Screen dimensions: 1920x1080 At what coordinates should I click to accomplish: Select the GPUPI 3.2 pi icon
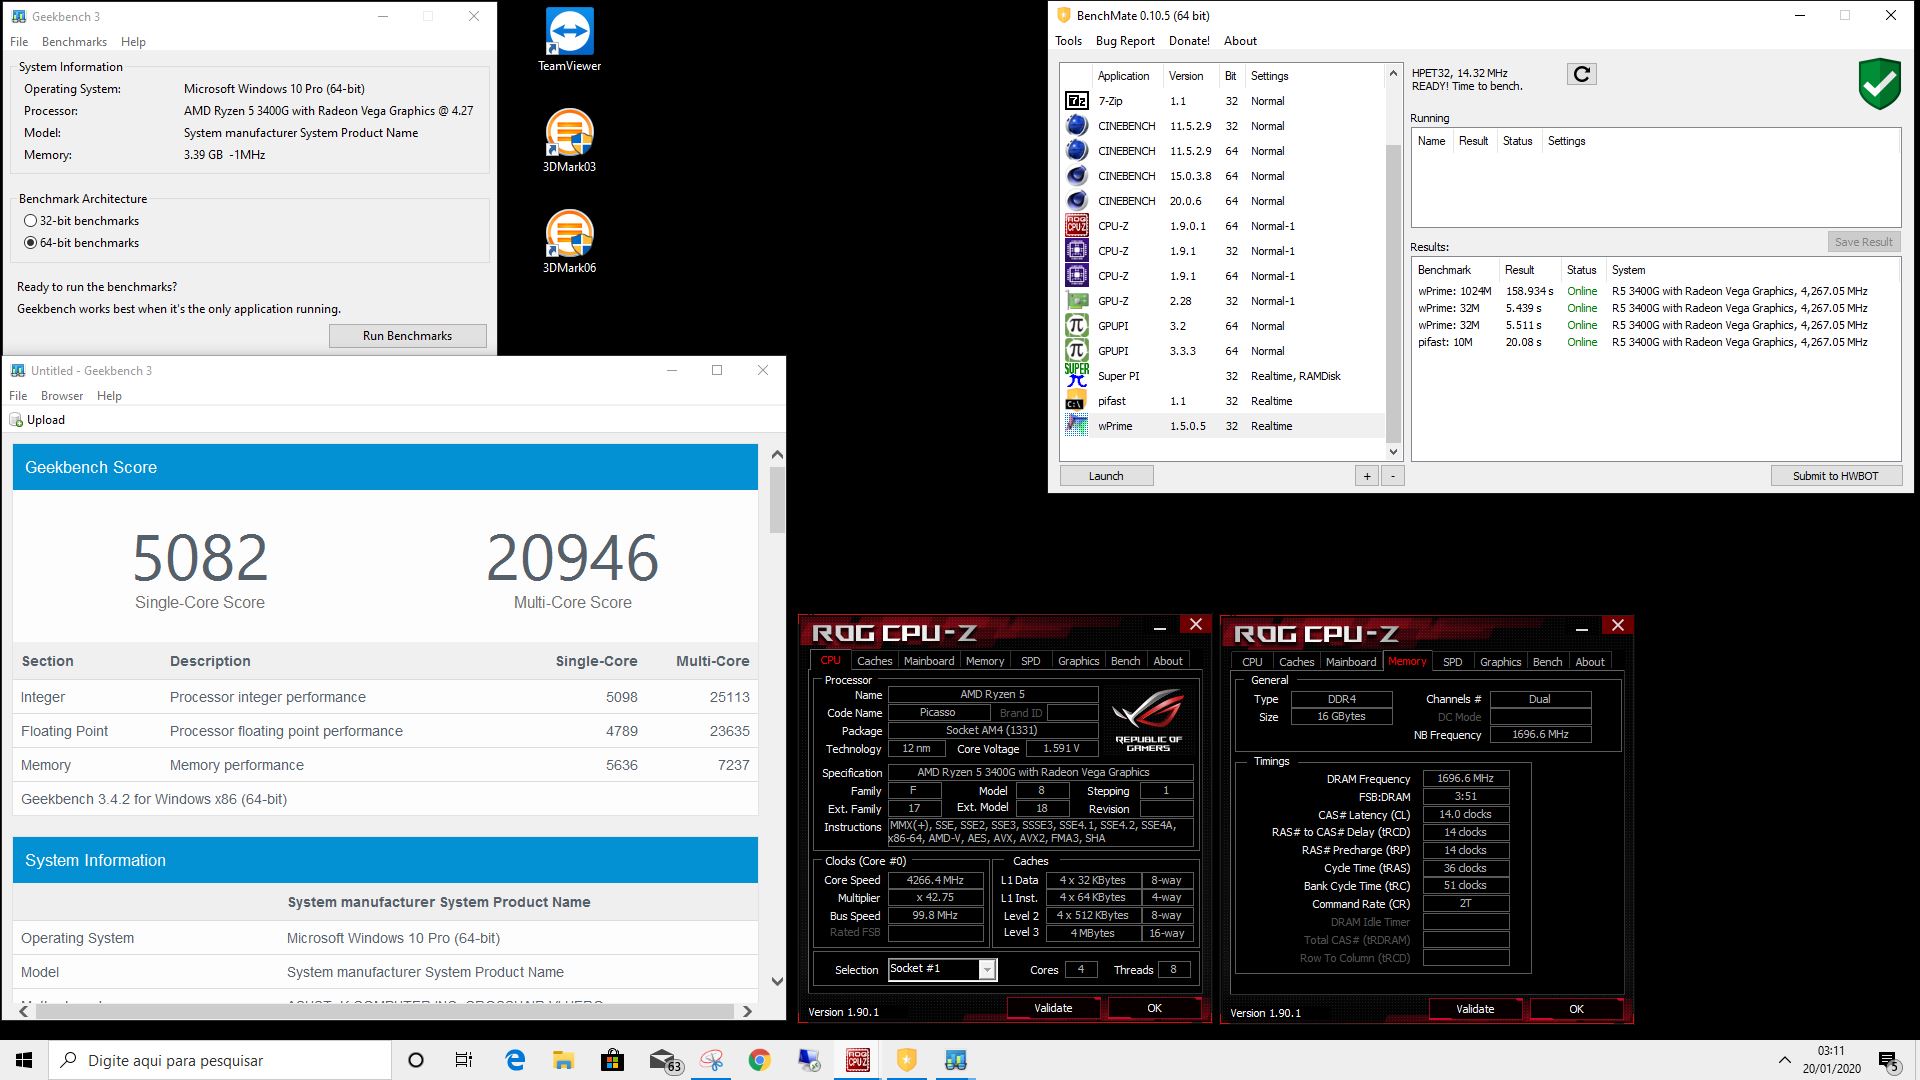1076,326
